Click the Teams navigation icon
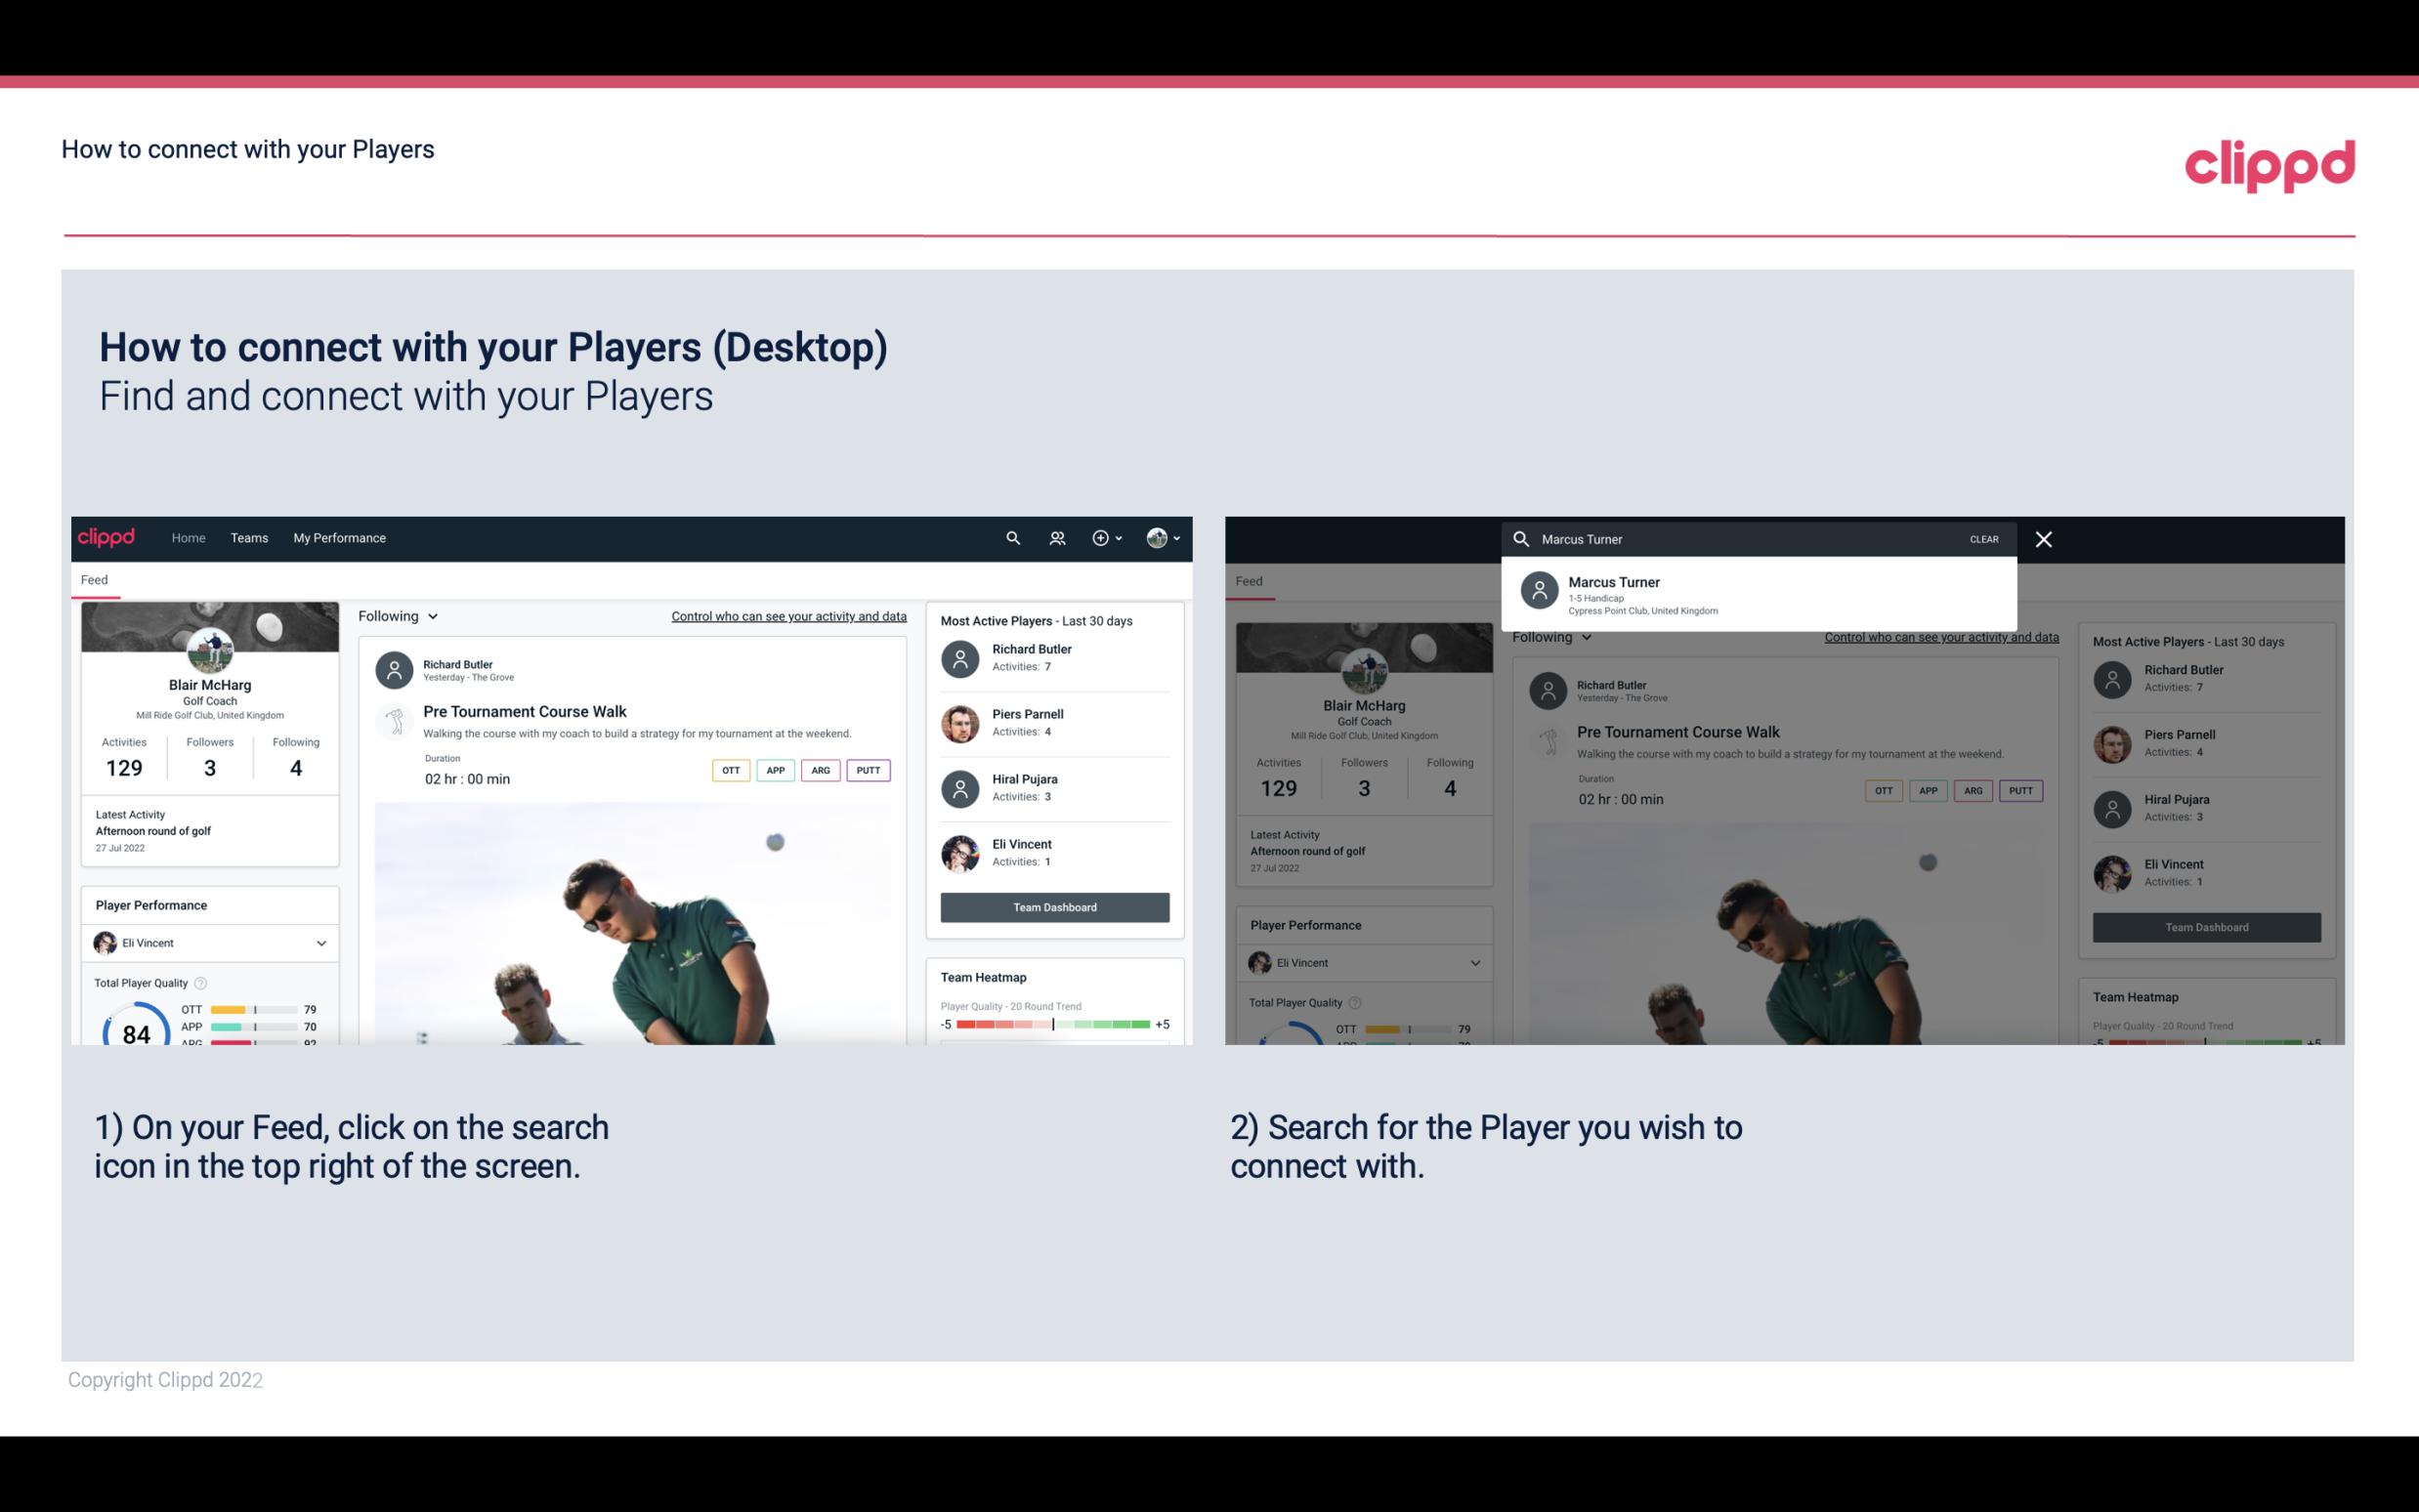This screenshot has width=2419, height=1512. point(249,538)
